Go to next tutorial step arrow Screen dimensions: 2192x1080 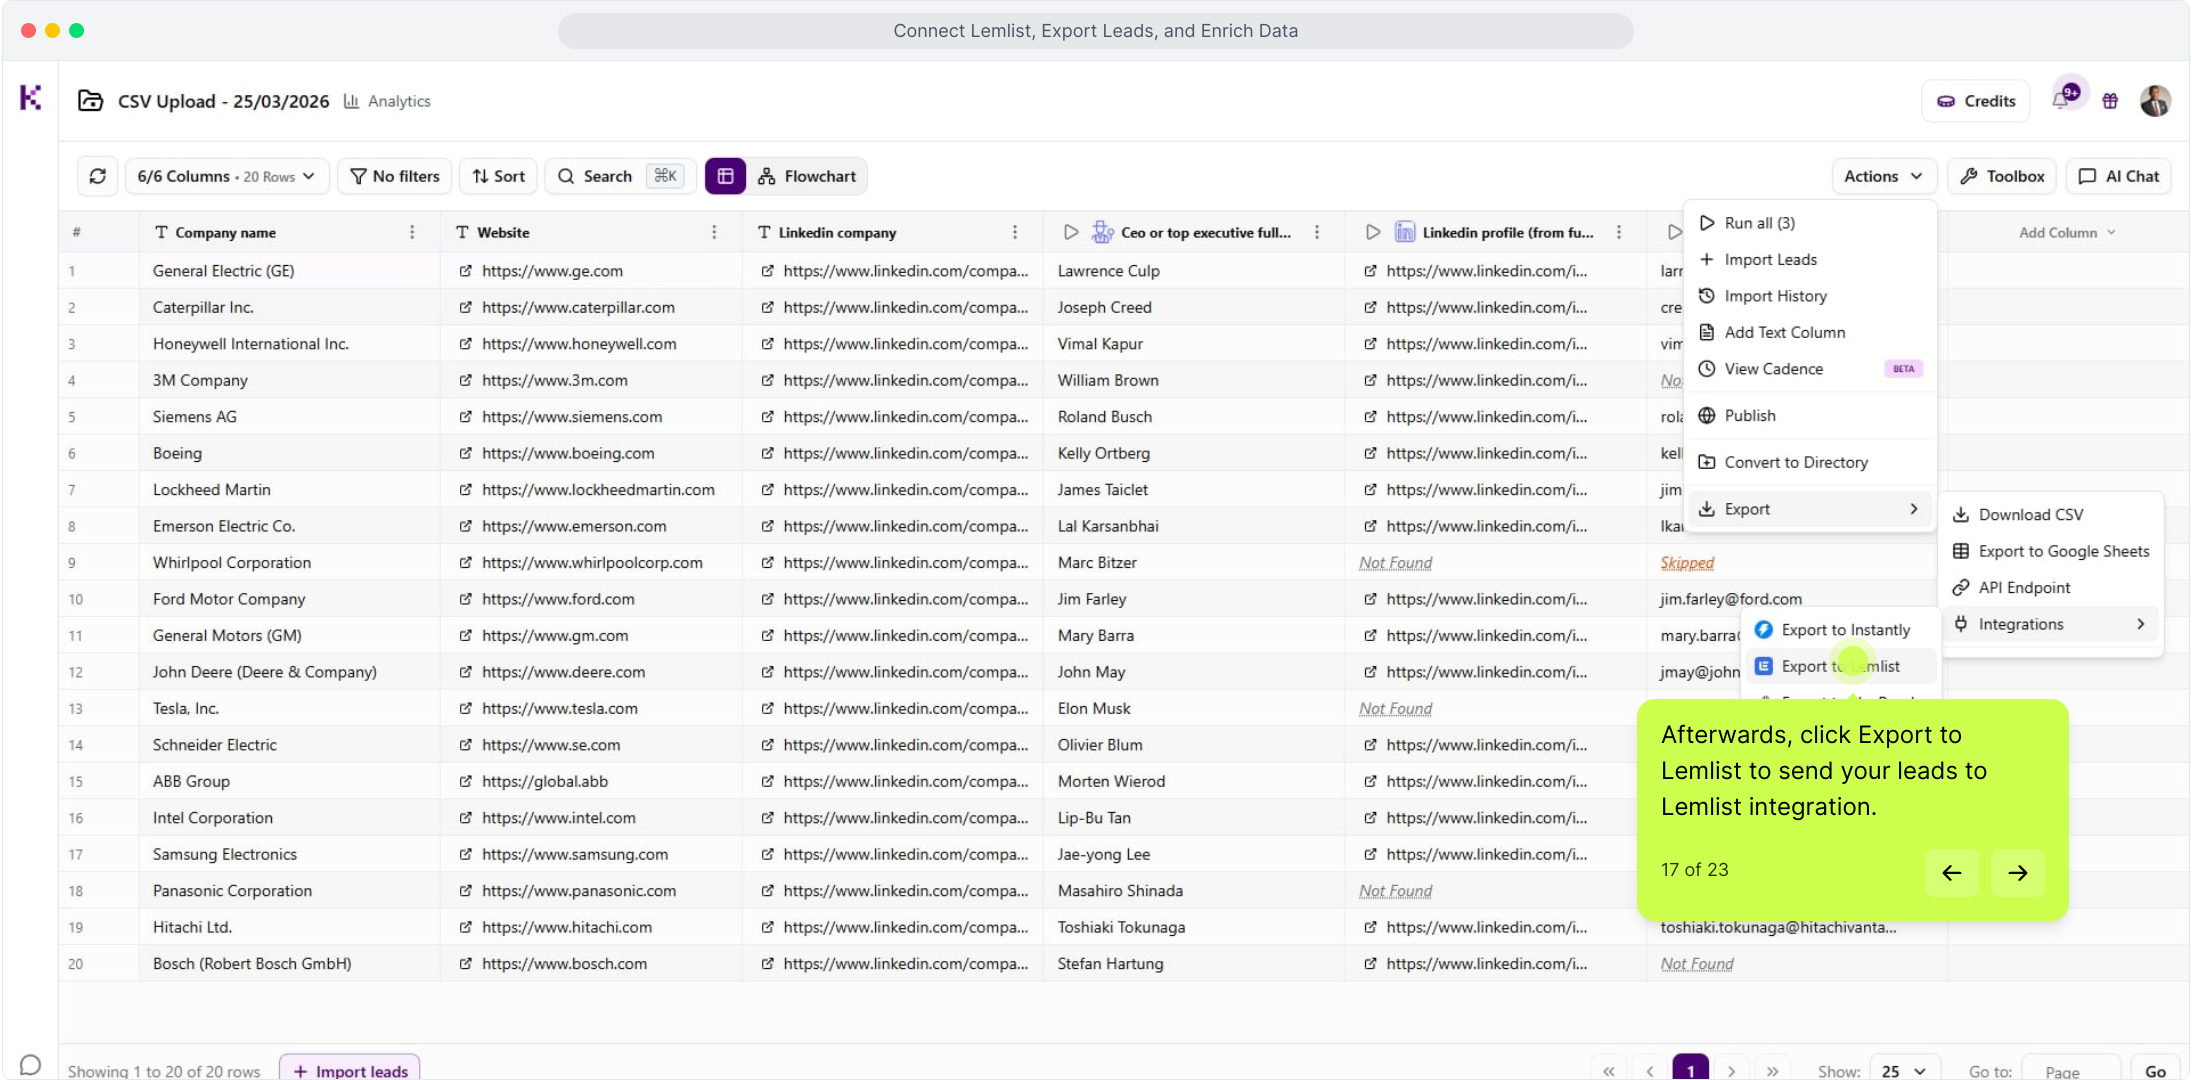tap(2017, 873)
